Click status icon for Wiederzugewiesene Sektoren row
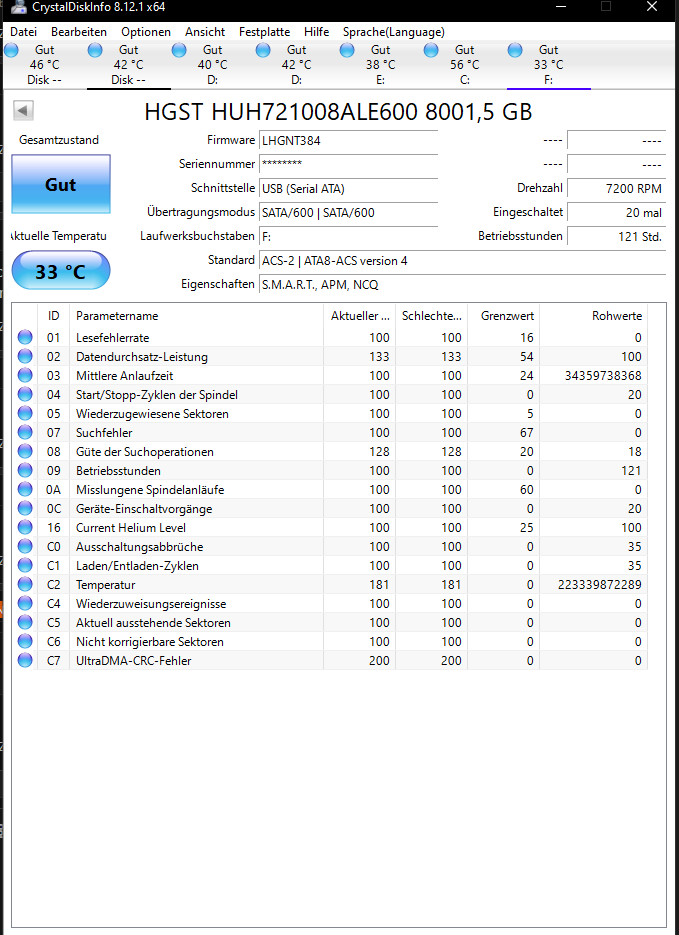Viewport: 679px width, 935px height. (x=25, y=414)
